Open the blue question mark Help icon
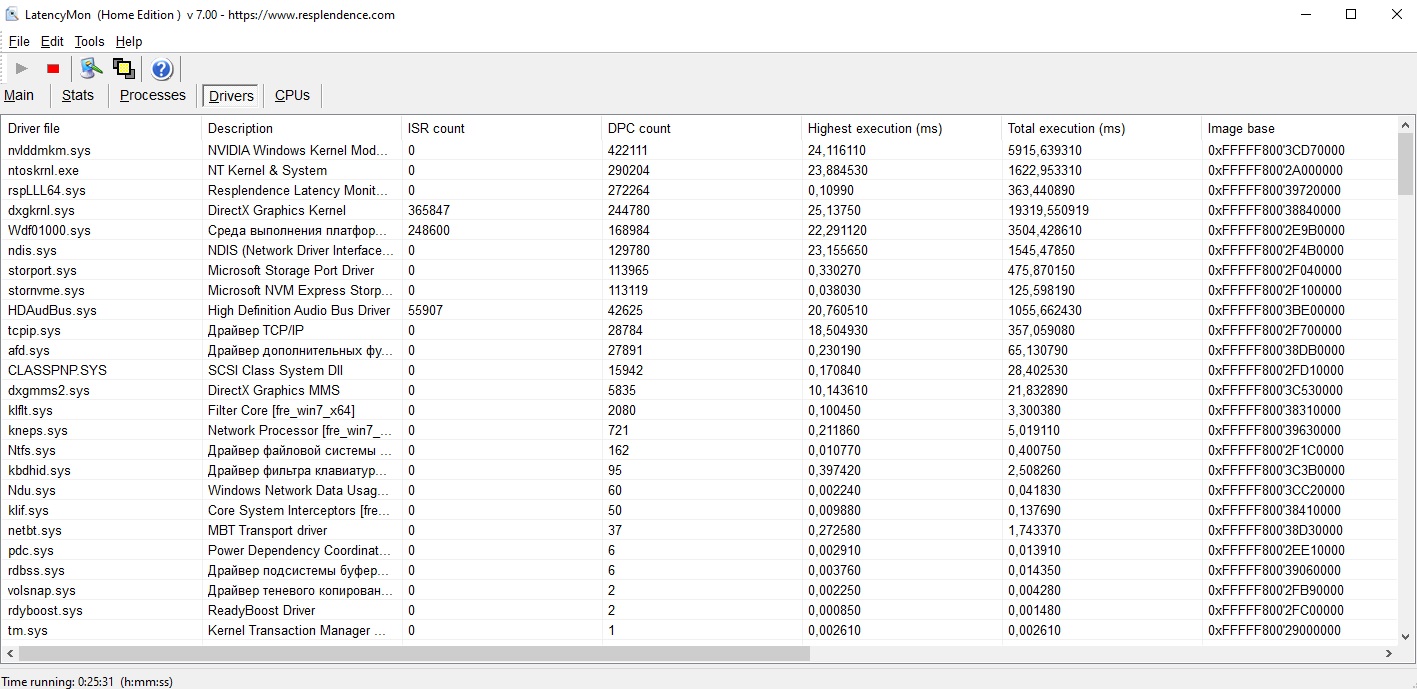Screen dimensions: 1417x689 click(162, 69)
